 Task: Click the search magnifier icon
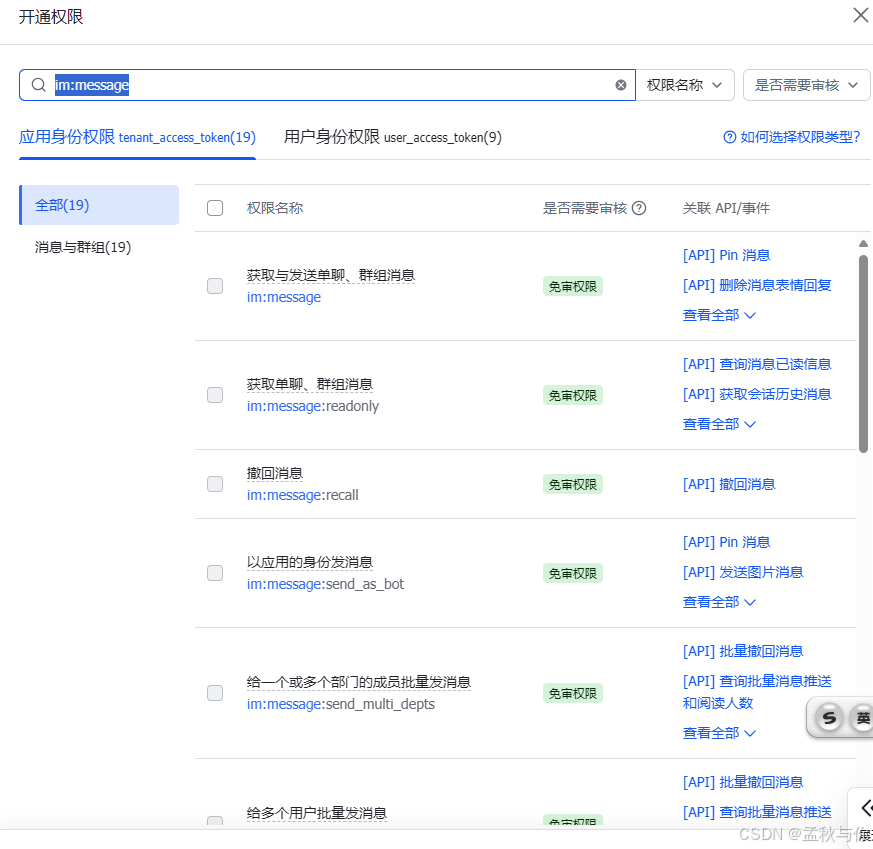[38, 85]
